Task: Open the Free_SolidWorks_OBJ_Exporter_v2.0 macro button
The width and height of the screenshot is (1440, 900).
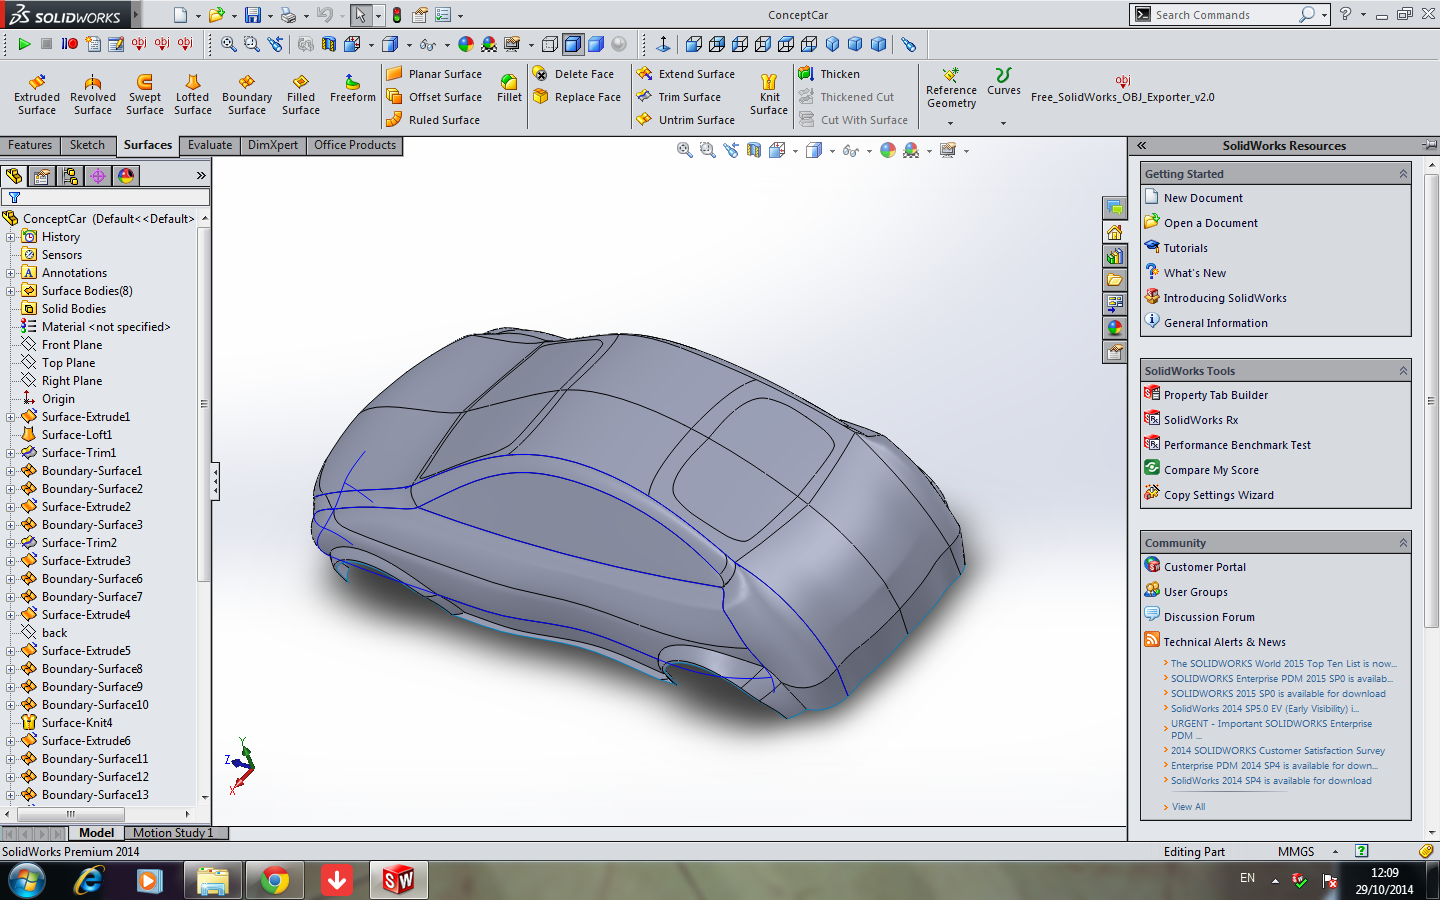Action: pos(1123,90)
